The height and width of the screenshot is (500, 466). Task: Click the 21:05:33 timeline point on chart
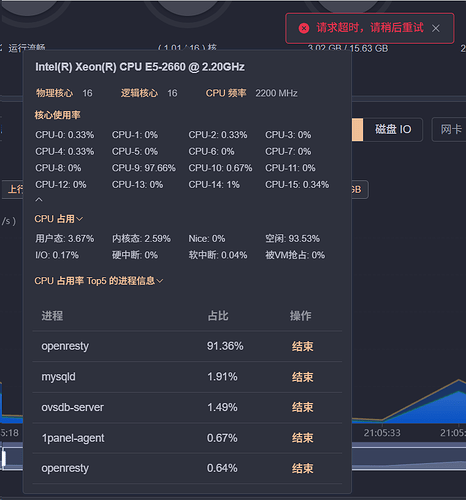click(x=382, y=433)
